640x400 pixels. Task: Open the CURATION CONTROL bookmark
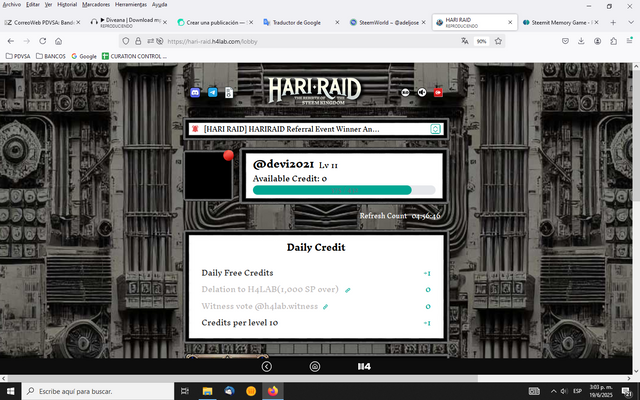click(134, 56)
